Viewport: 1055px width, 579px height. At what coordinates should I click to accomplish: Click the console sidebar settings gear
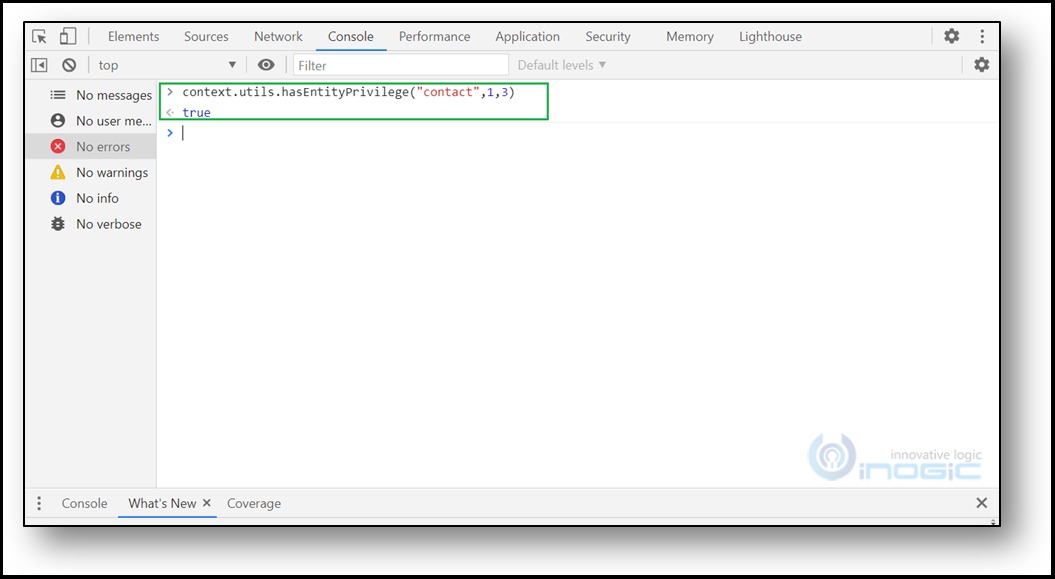click(981, 64)
